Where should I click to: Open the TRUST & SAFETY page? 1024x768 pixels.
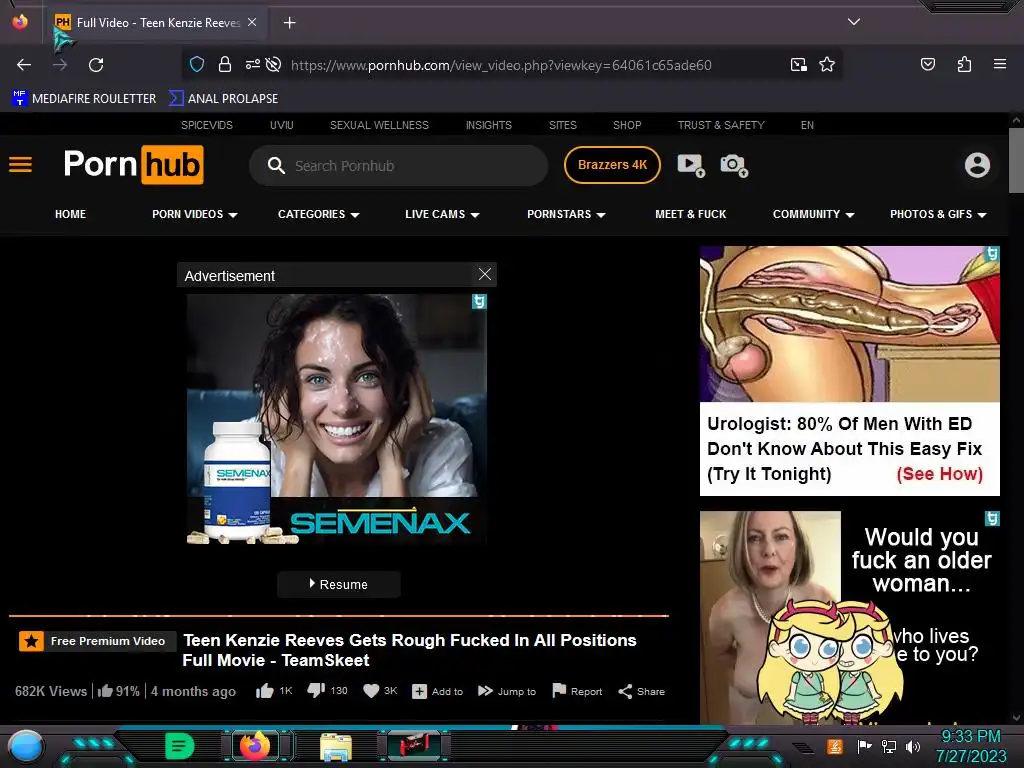(721, 125)
